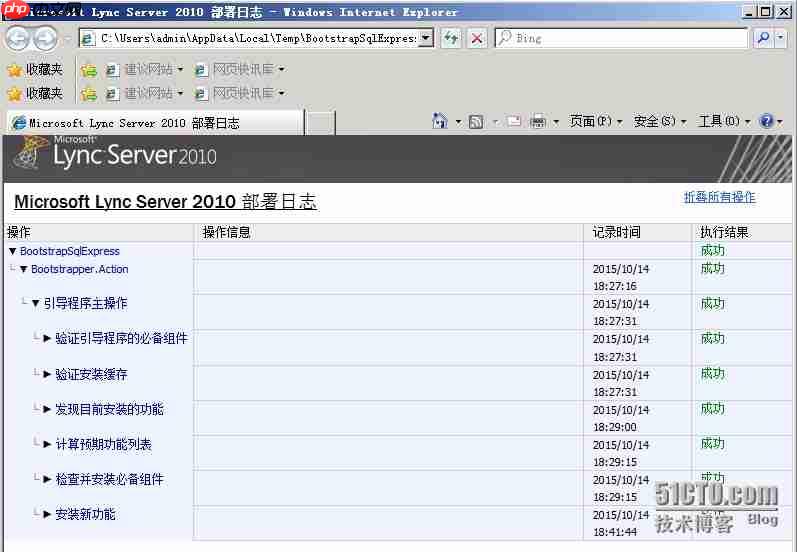Open the 页面(P) menu

click(595, 121)
